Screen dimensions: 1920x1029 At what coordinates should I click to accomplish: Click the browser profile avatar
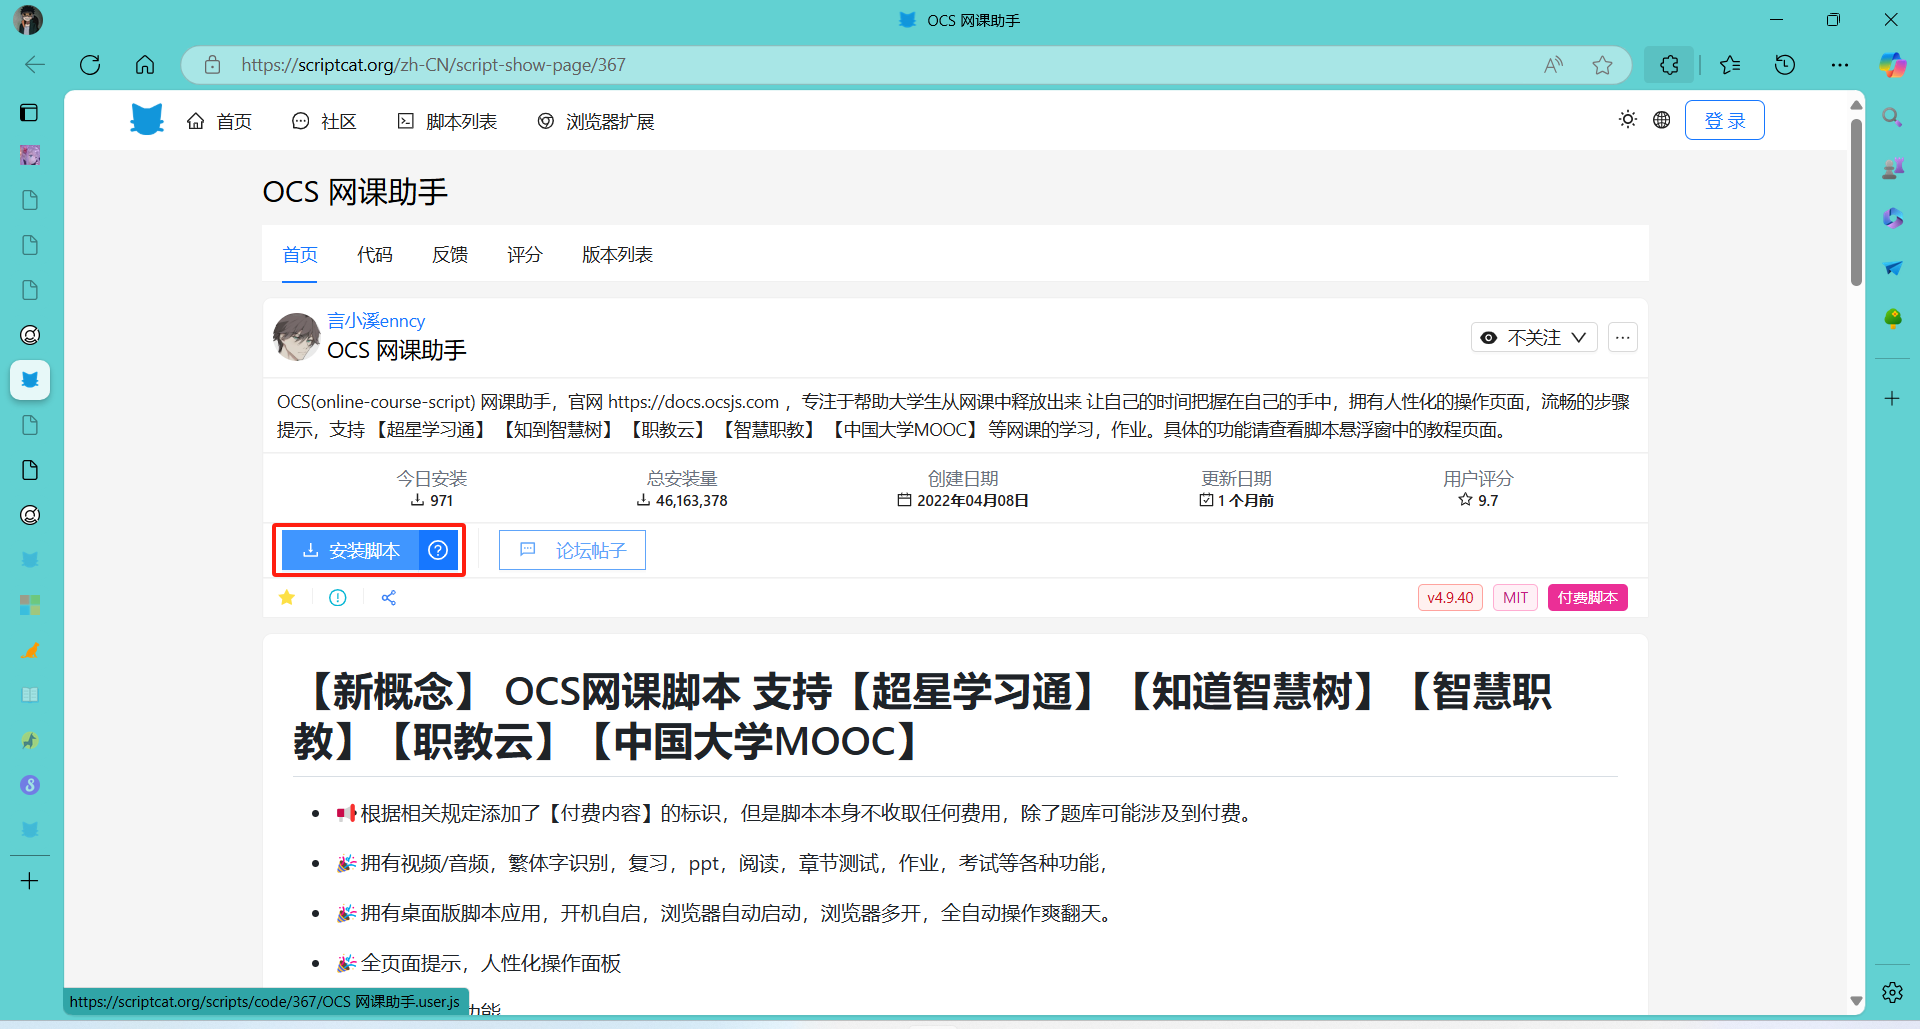coord(28,20)
